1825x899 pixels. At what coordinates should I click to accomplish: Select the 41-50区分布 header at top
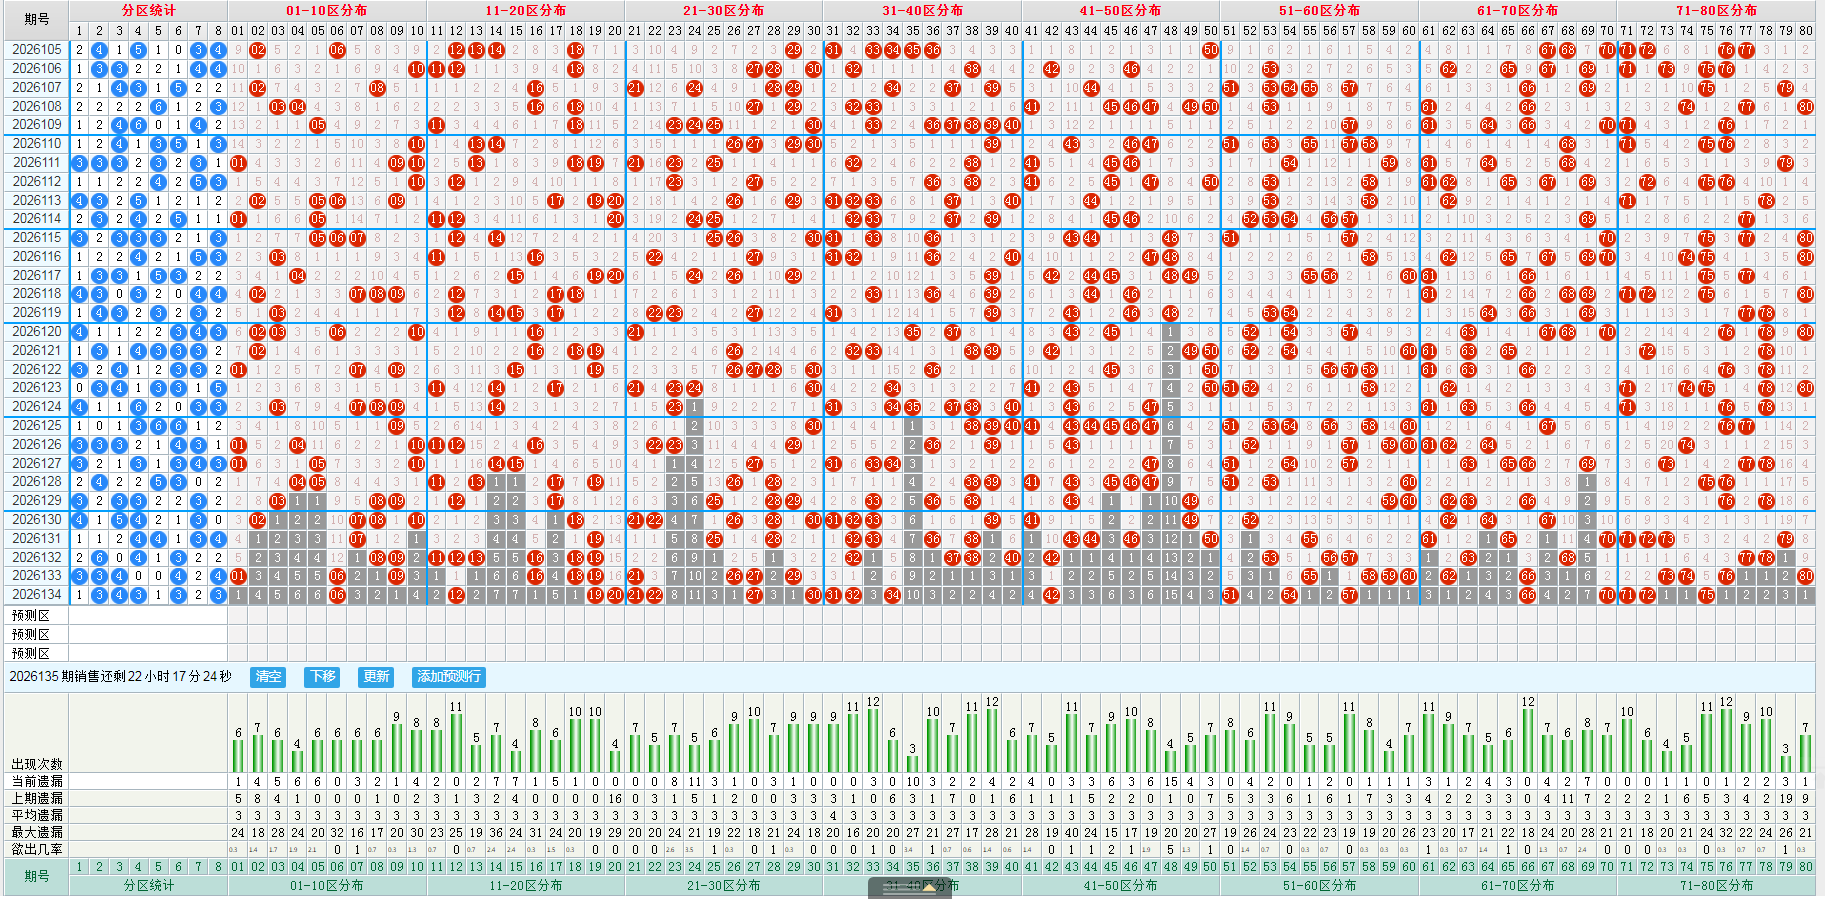(x=1120, y=10)
